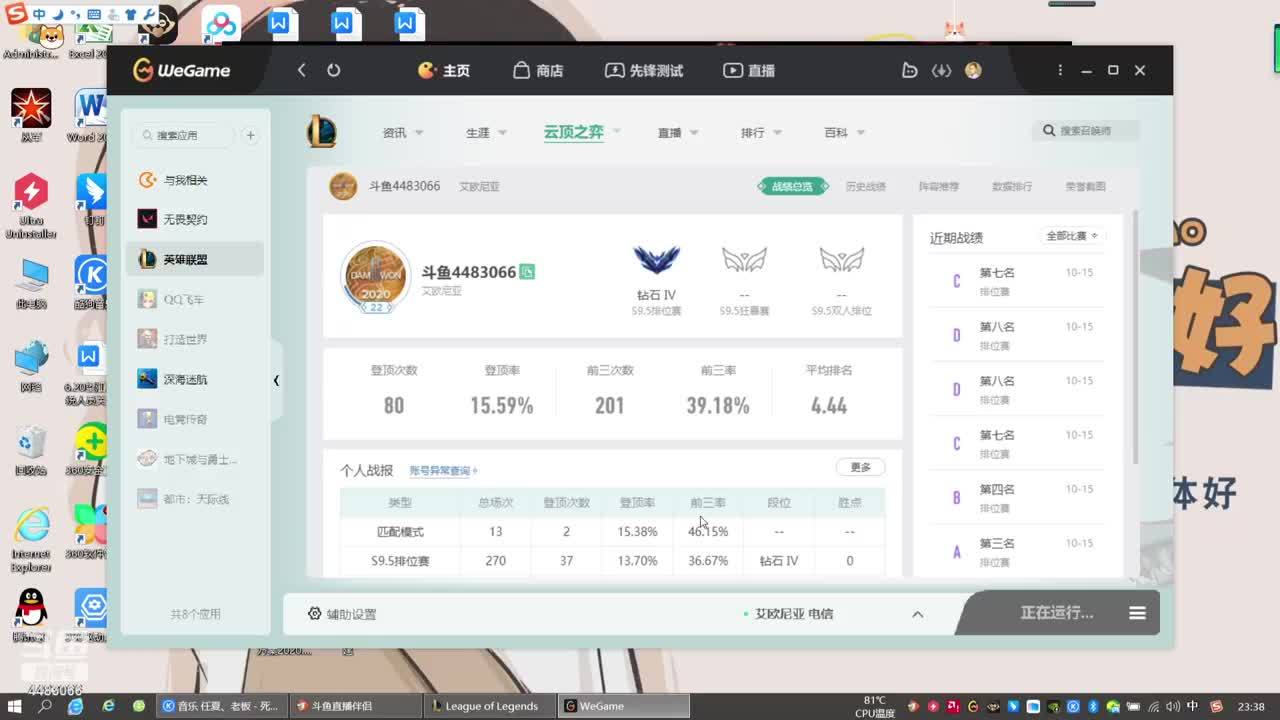
Task: Open the 第三名 match record
Action: pyautogui.click(x=1017, y=552)
